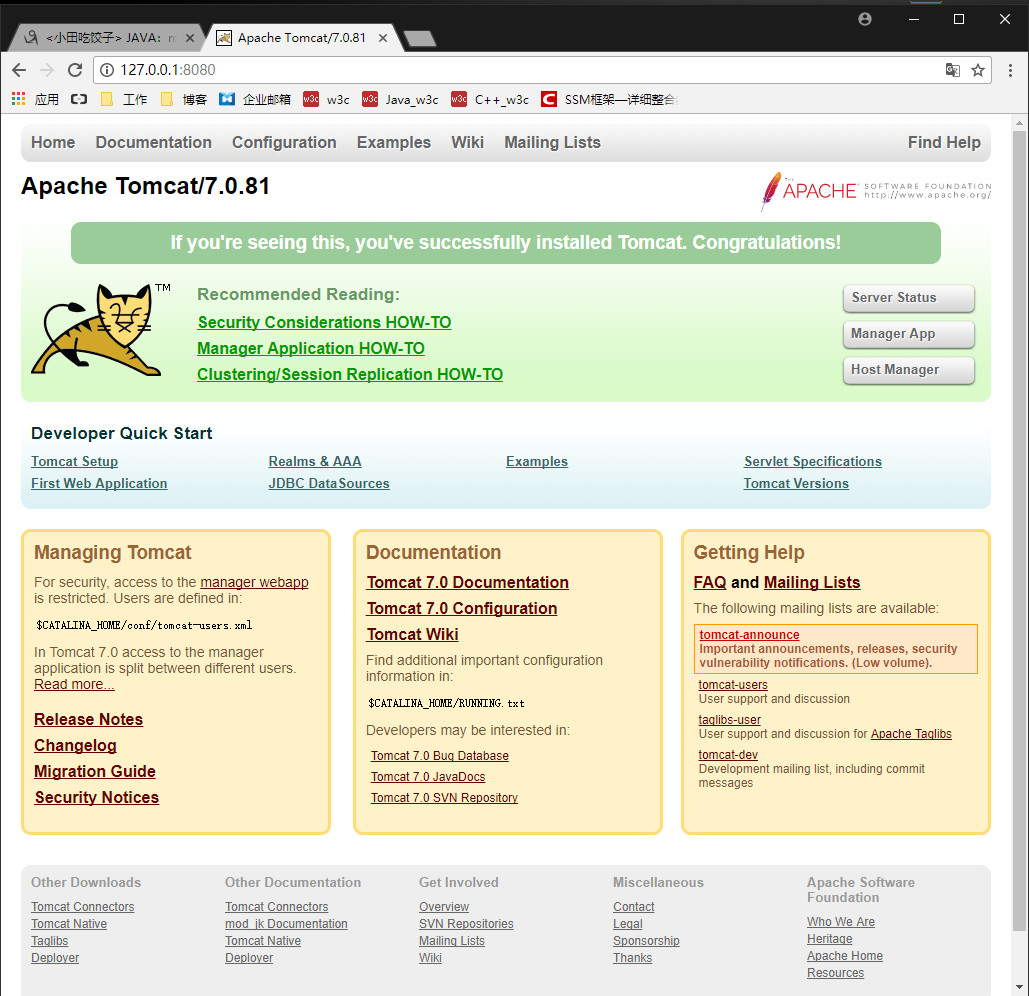Click the bookmark icon next to 应用
1029x996 pixels.
79,99
